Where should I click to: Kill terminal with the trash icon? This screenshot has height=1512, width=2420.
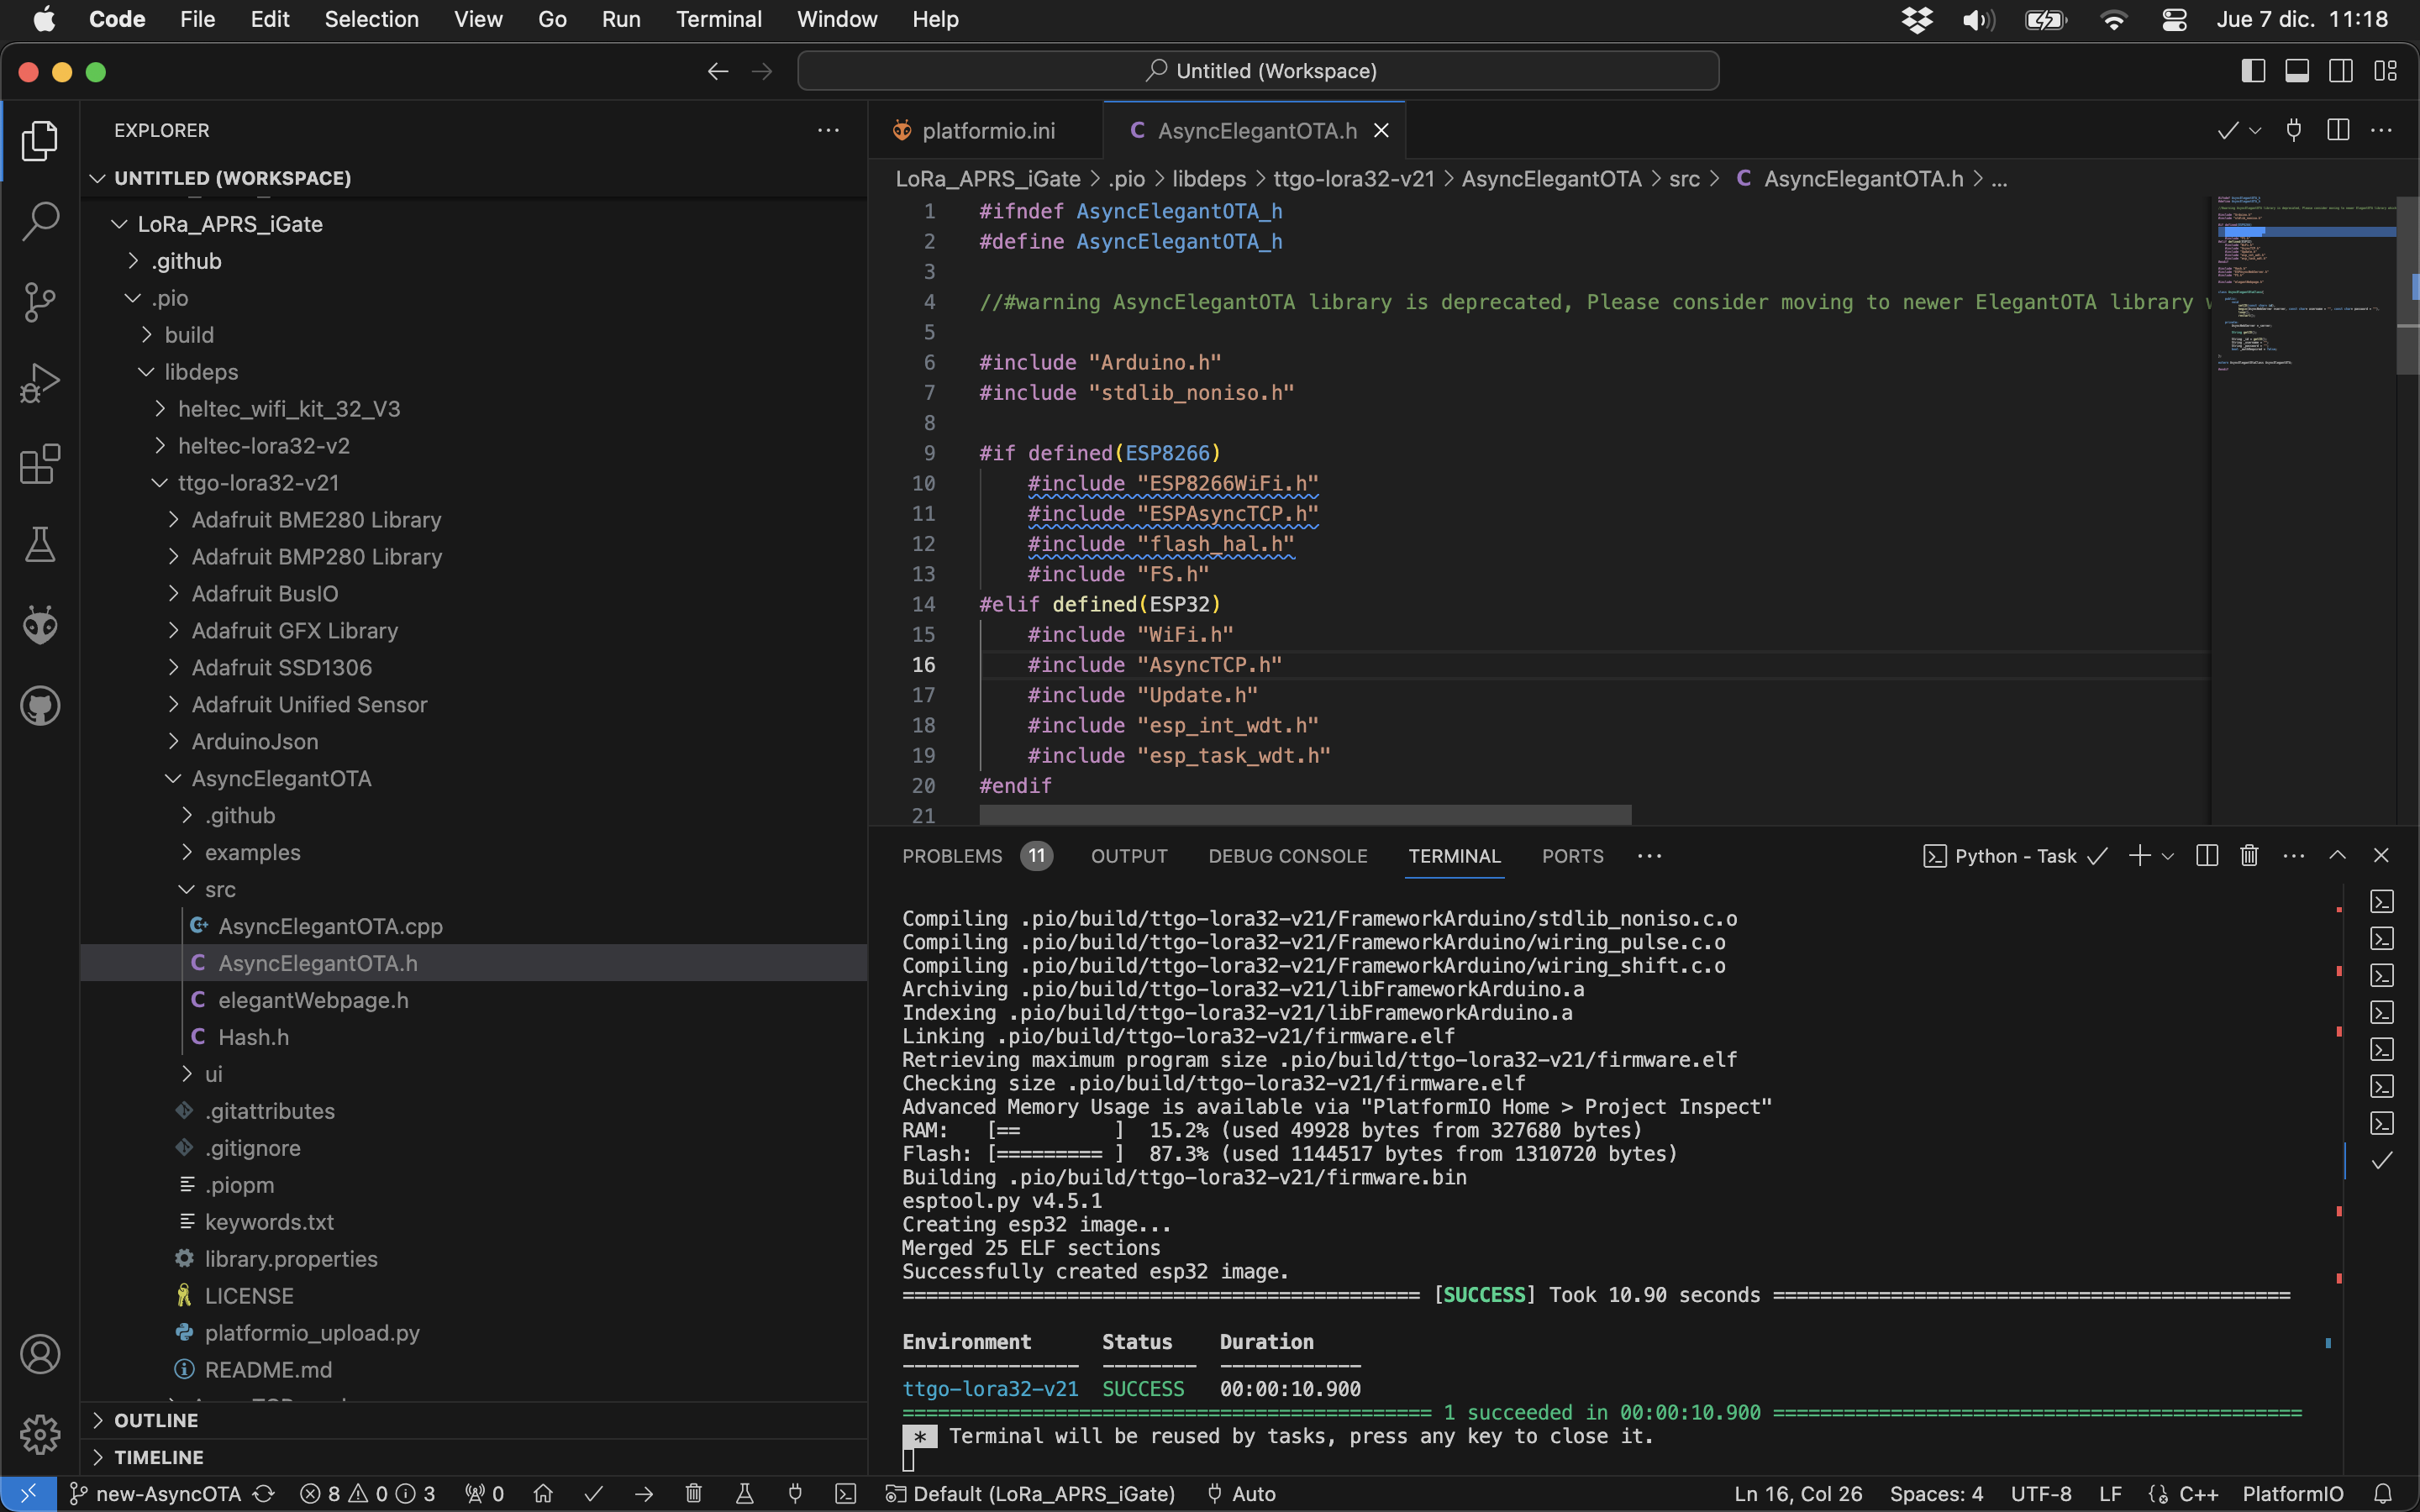pos(2249,856)
